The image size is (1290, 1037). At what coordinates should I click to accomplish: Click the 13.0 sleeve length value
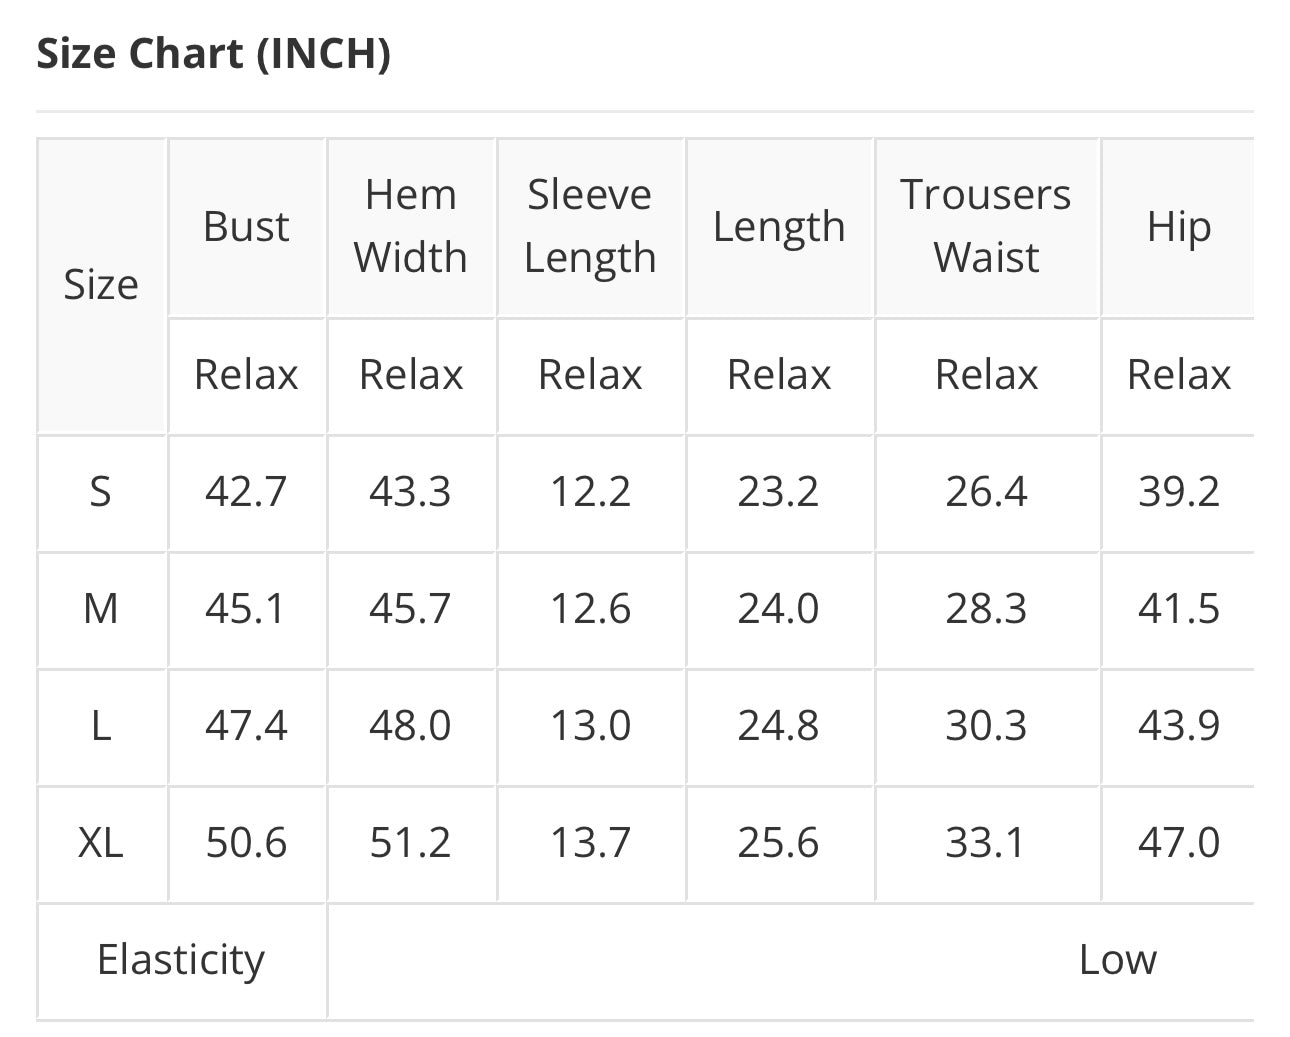[590, 726]
